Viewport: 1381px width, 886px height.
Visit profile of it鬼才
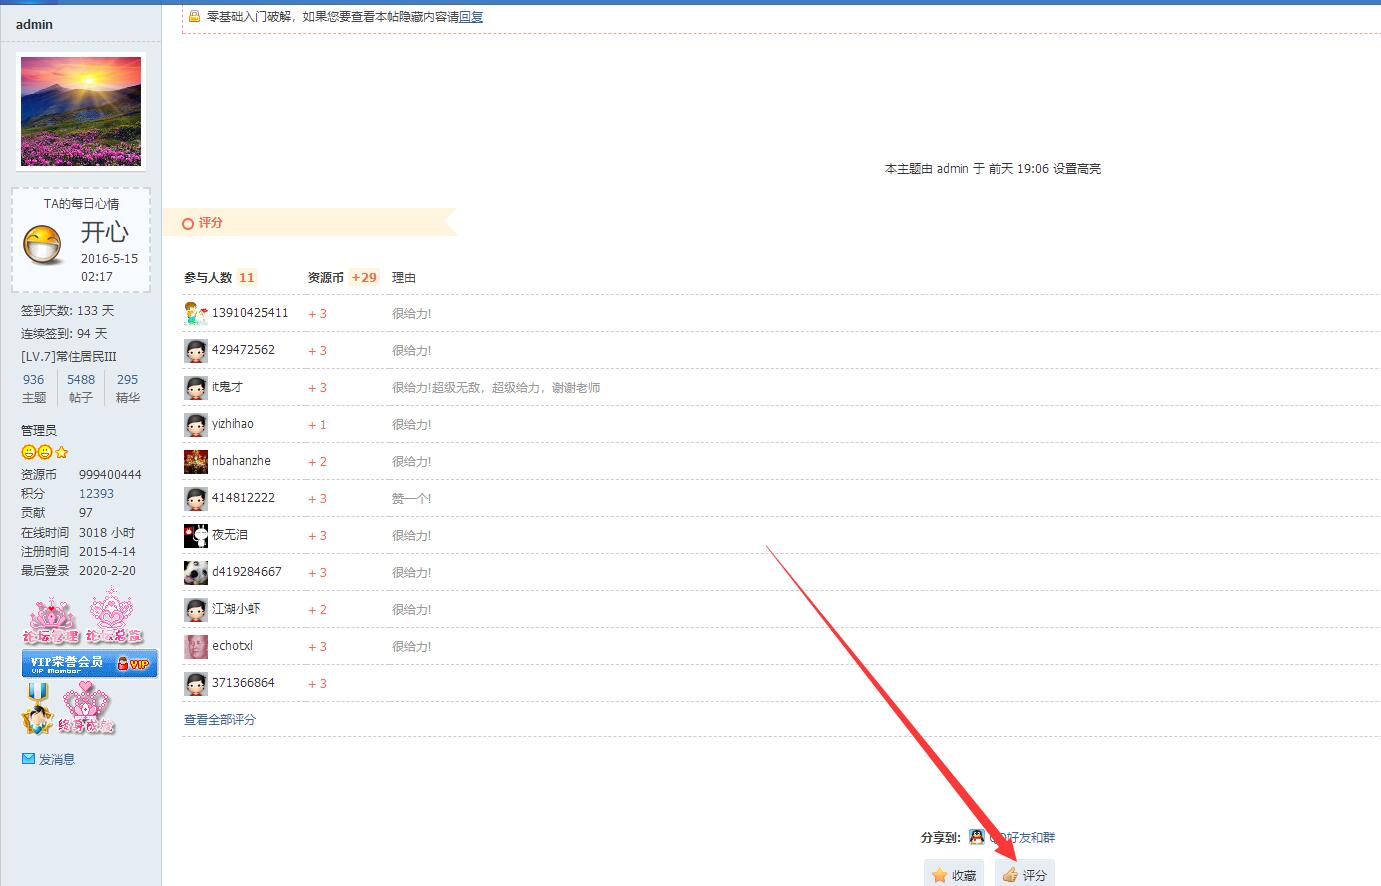coord(227,387)
